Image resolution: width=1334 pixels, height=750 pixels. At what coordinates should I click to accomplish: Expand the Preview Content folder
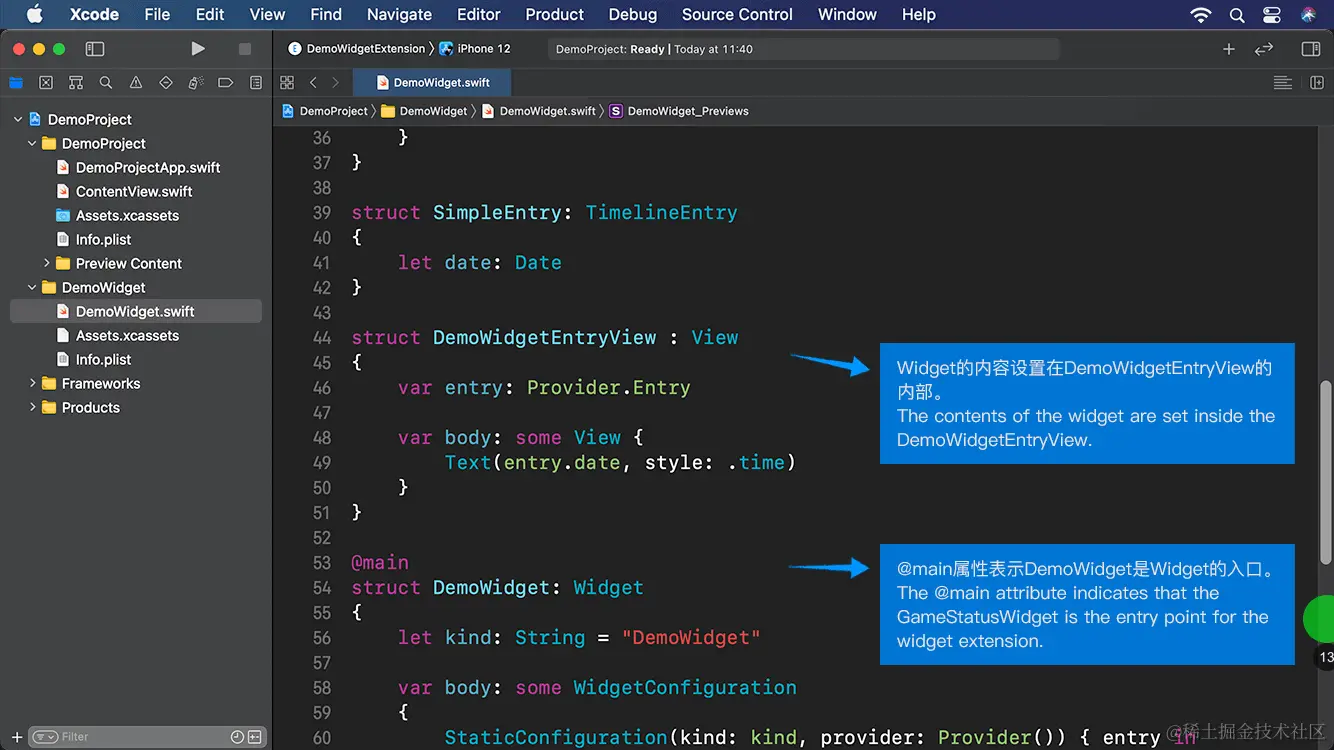coord(46,263)
